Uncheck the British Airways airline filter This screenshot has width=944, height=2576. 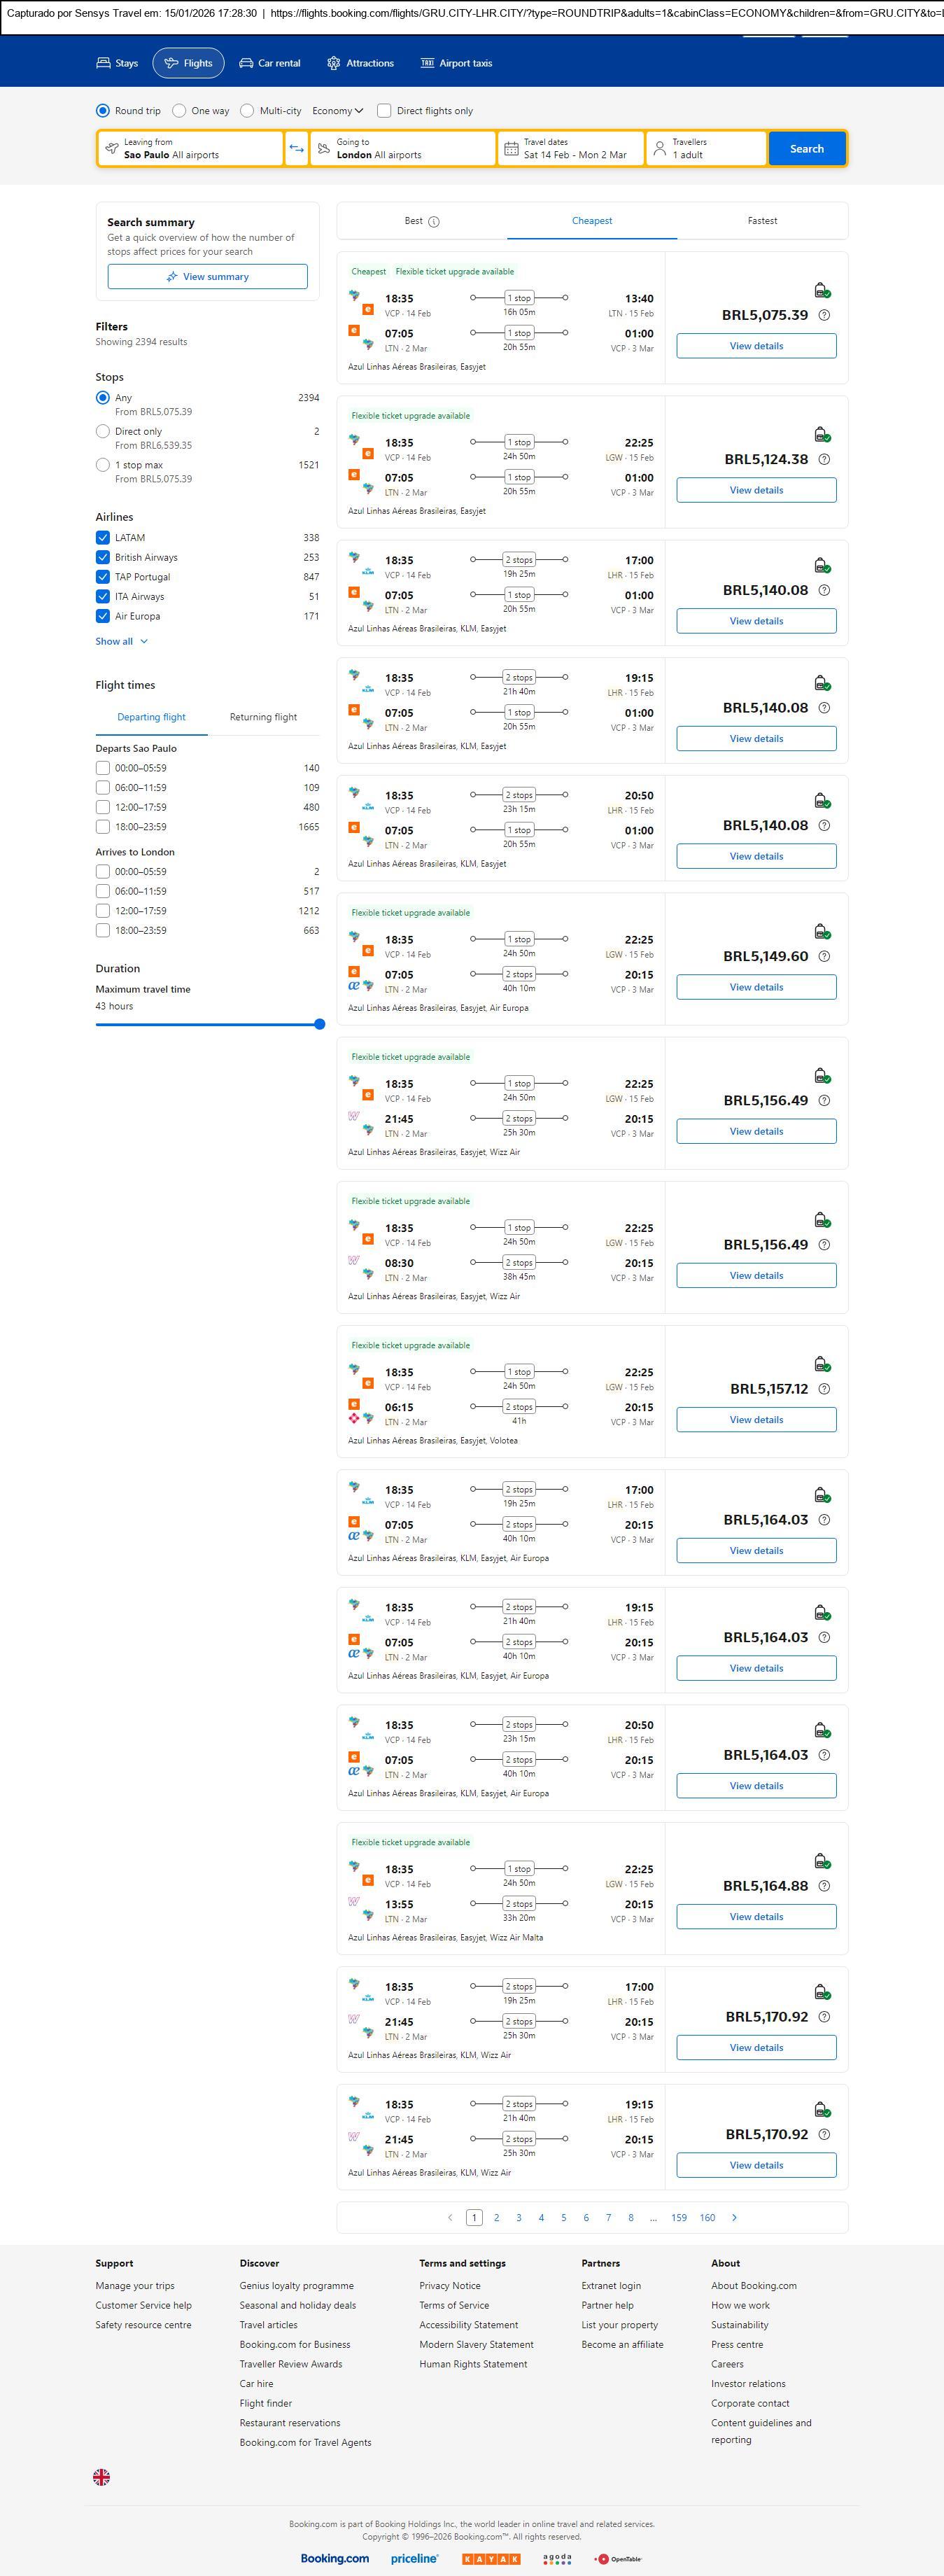point(103,557)
